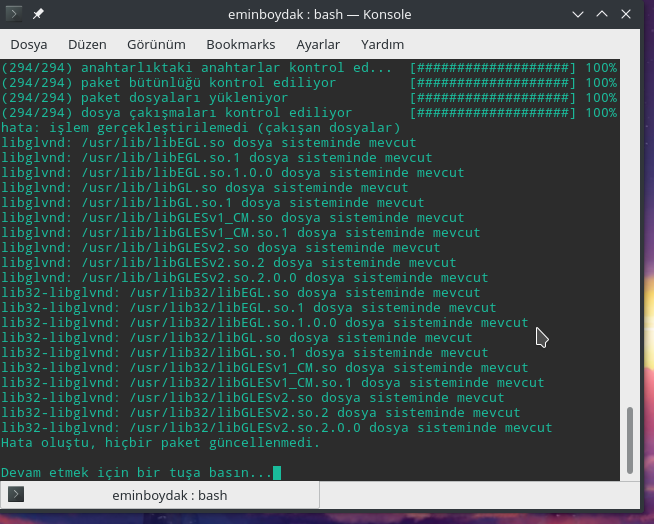Screen dimensions: 654x524
Task: Click the line with /usr/lib/libGLESv2.so.2.0.0
Action: tap(244, 278)
